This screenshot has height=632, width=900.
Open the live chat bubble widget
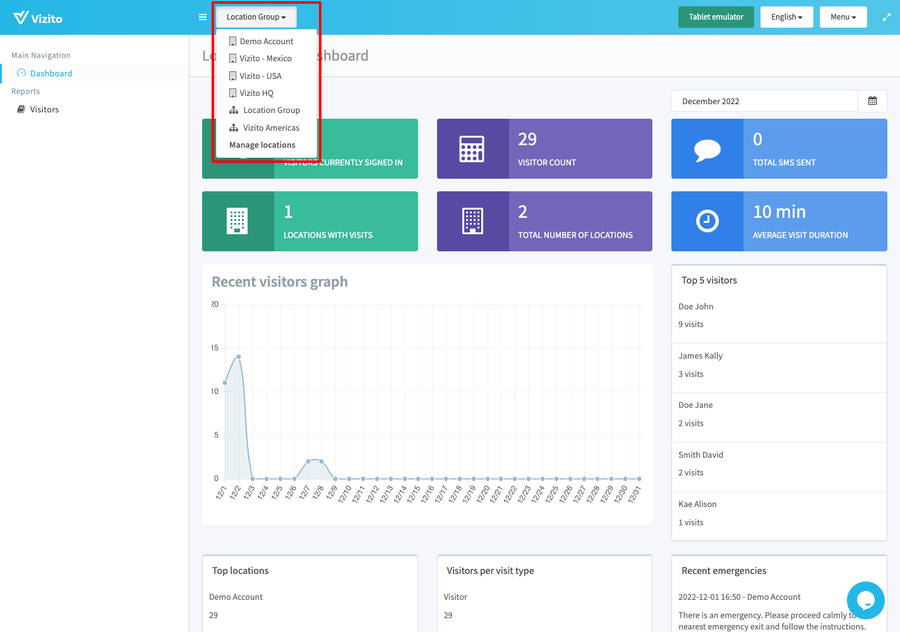(865, 600)
